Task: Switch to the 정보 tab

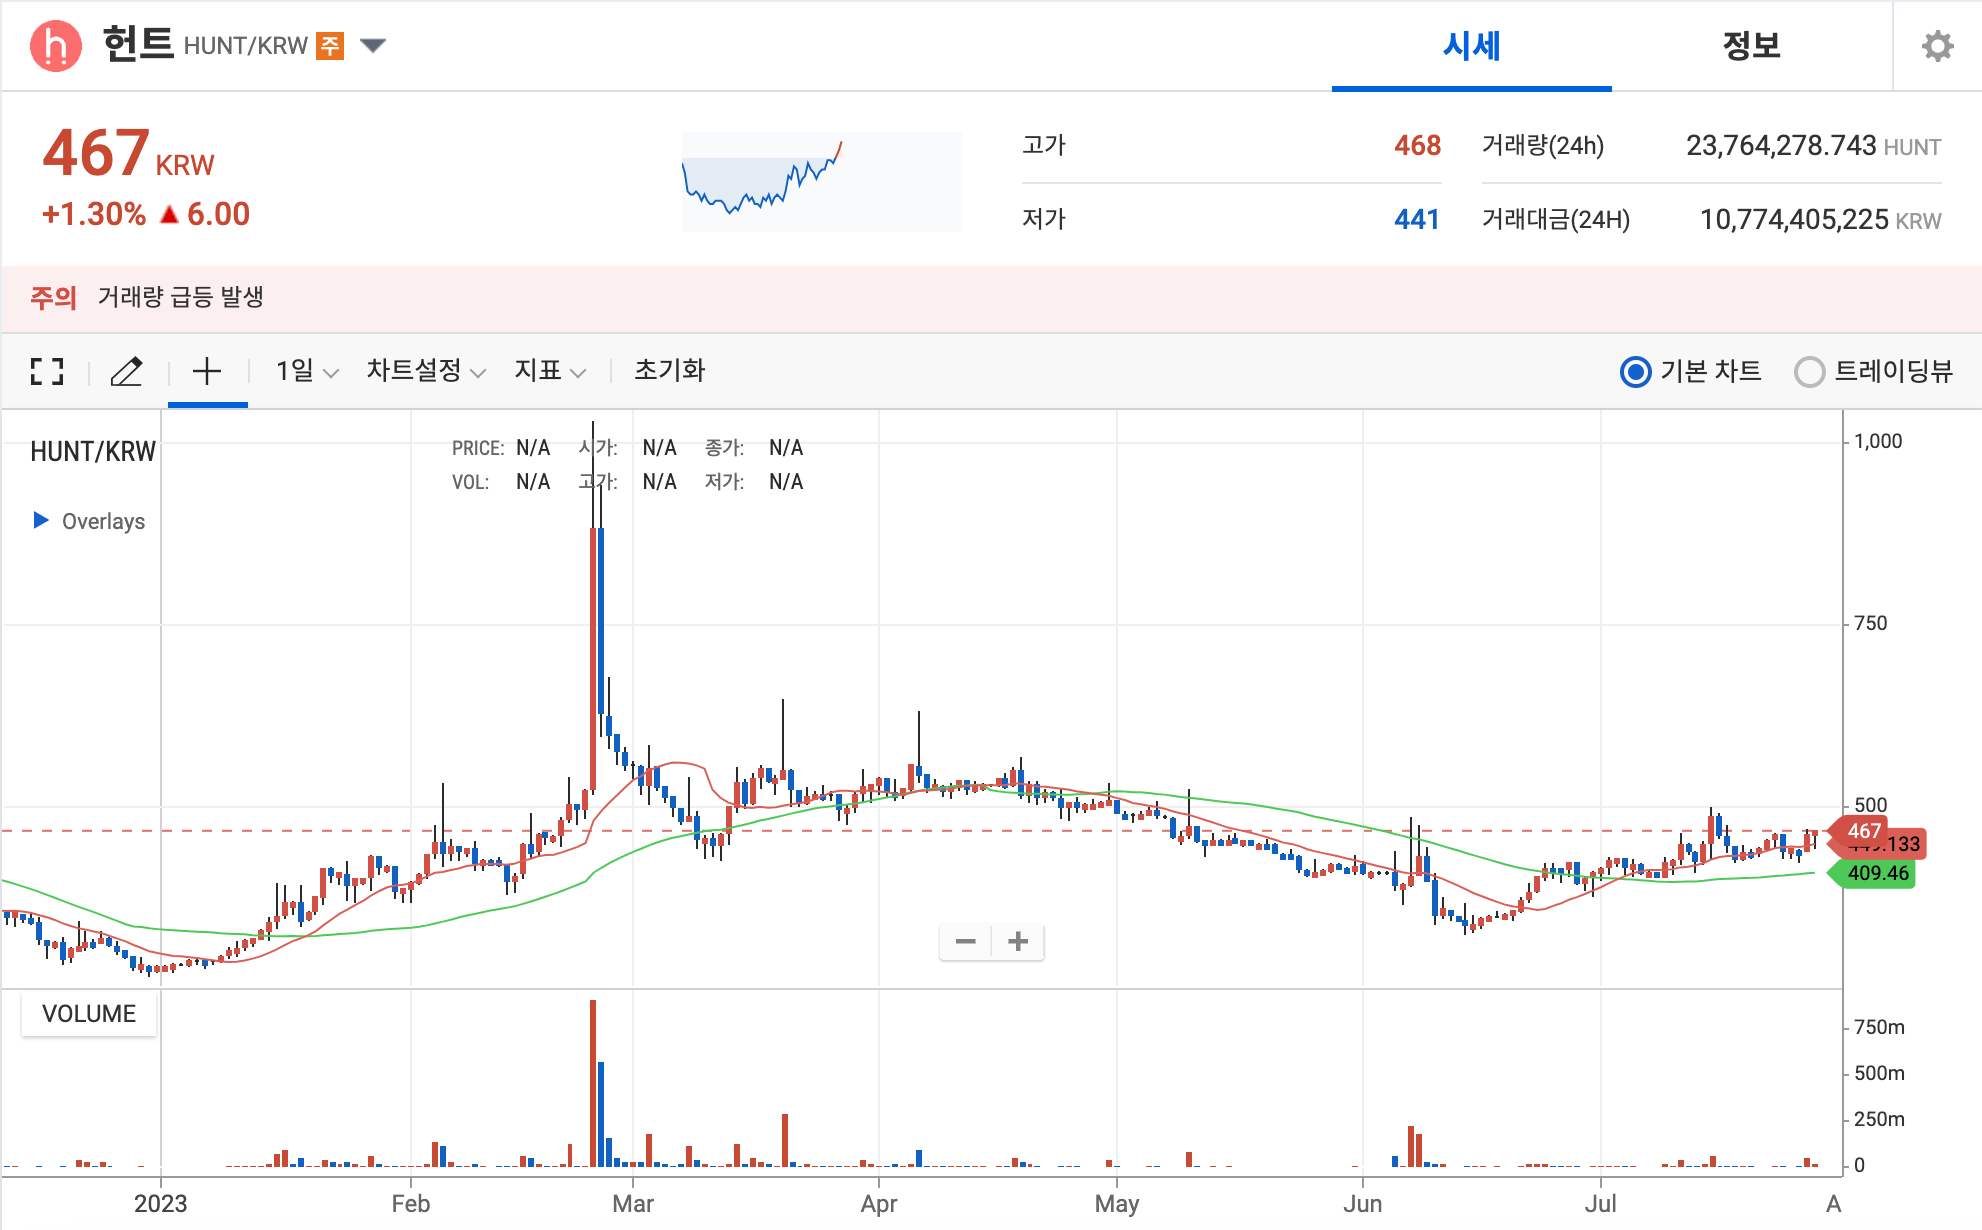Action: (x=1751, y=46)
